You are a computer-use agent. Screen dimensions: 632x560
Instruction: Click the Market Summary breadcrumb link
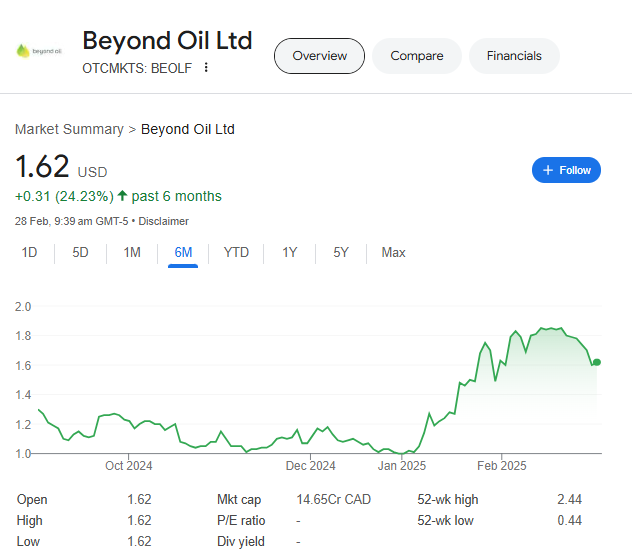click(69, 129)
